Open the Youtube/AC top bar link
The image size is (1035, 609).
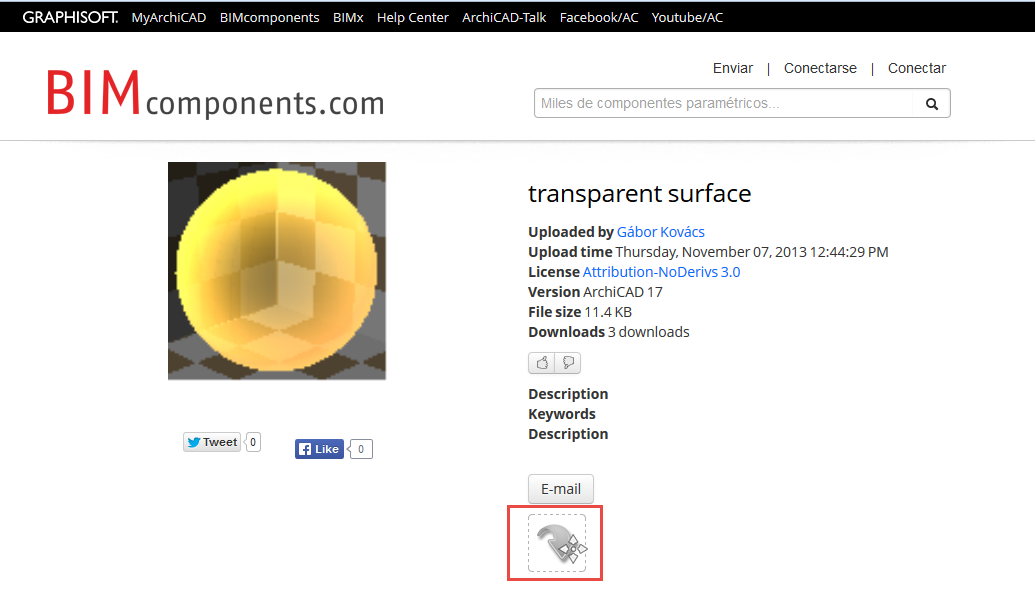pos(687,18)
